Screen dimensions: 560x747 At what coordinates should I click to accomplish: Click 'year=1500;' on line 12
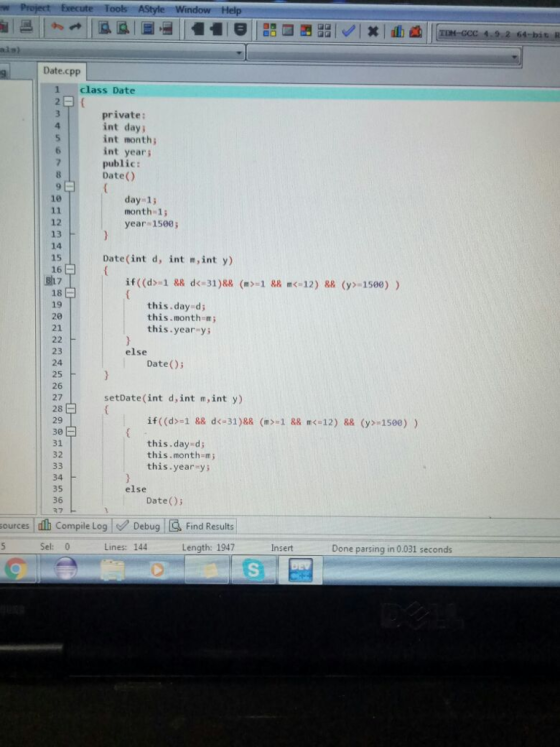point(151,223)
